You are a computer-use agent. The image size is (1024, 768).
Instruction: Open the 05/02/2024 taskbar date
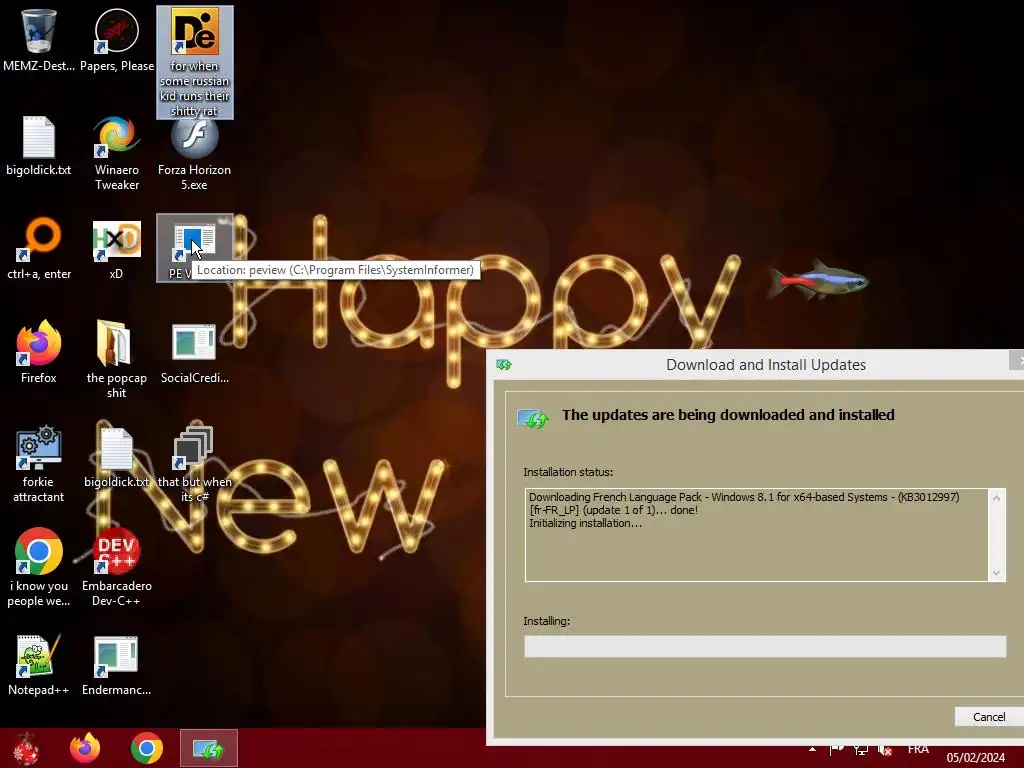click(x=976, y=758)
